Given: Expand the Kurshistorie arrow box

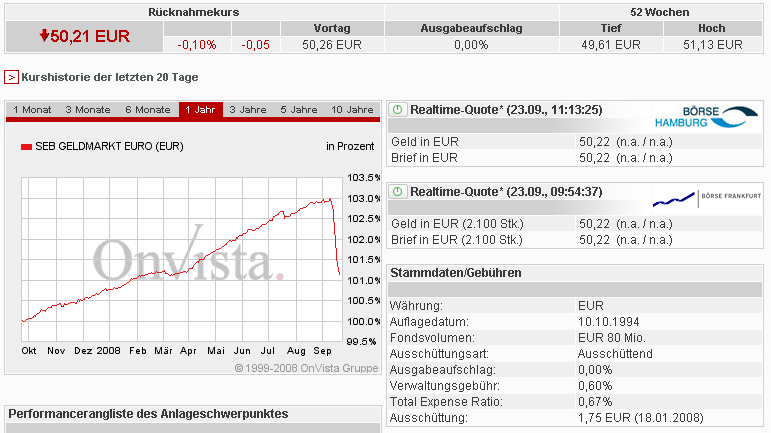Looking at the screenshot, I should click(x=11, y=76).
